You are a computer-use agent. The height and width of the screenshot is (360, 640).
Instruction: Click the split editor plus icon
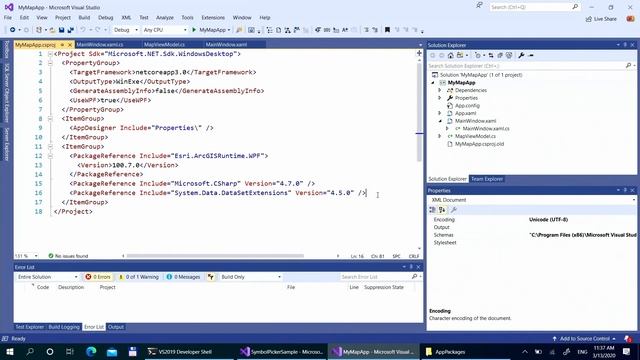click(x=419, y=53)
